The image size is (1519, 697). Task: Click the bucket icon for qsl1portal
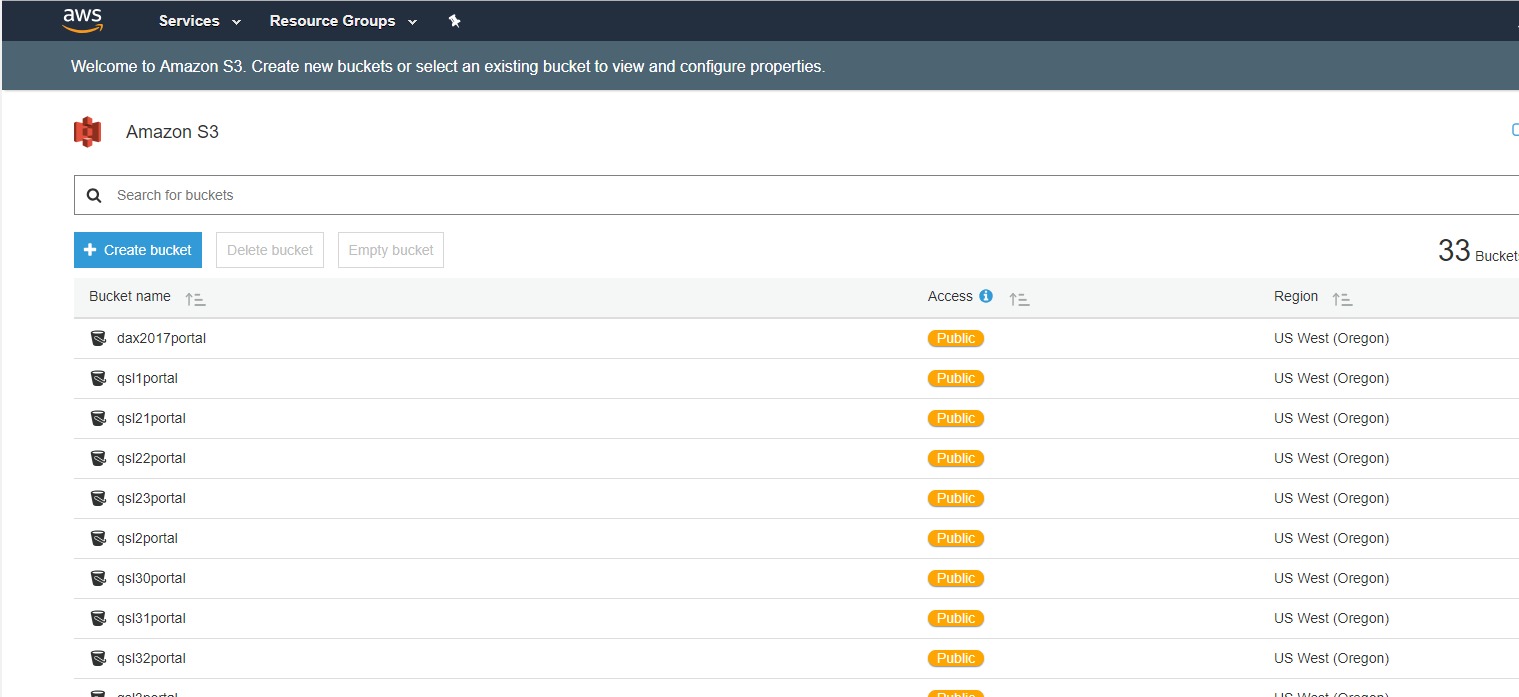click(98, 378)
